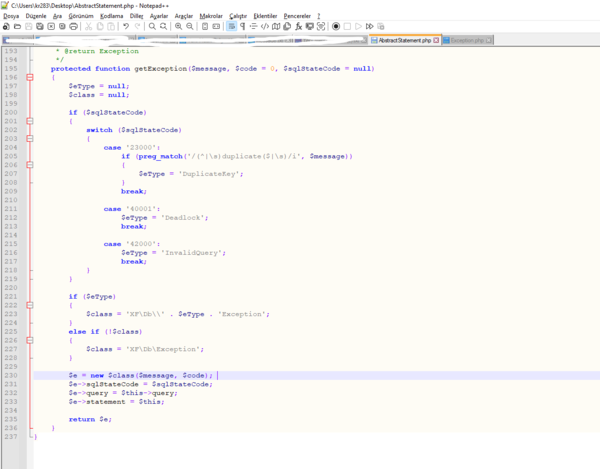Toggle synchronized vertical scrolling icon
Image resolution: width=600 pixels, height=469 pixels.
coord(205,26)
